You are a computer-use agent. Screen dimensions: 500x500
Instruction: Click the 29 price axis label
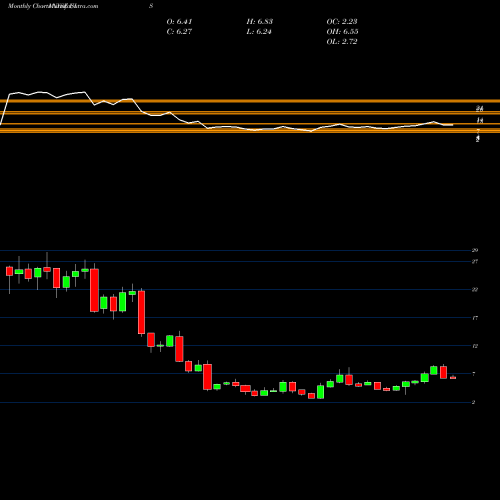pyautogui.click(x=475, y=250)
